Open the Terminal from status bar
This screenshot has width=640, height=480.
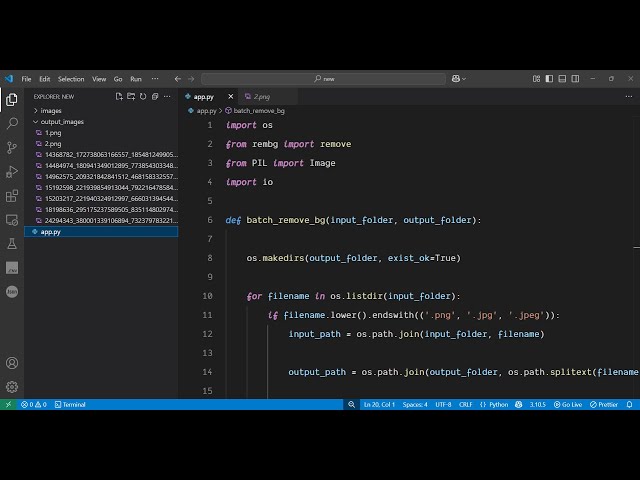coord(70,404)
